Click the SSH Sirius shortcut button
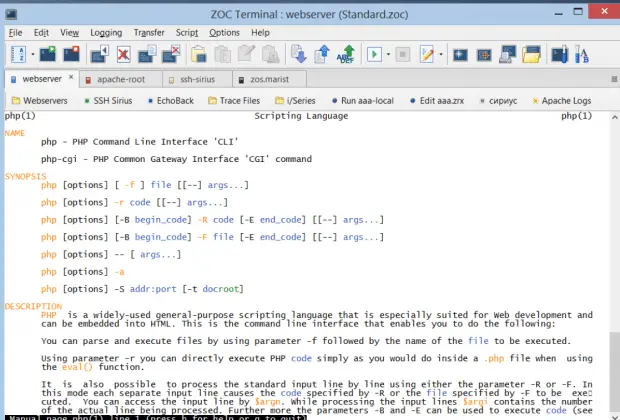Viewport: 620px width, 420px height. click(x=110, y=101)
